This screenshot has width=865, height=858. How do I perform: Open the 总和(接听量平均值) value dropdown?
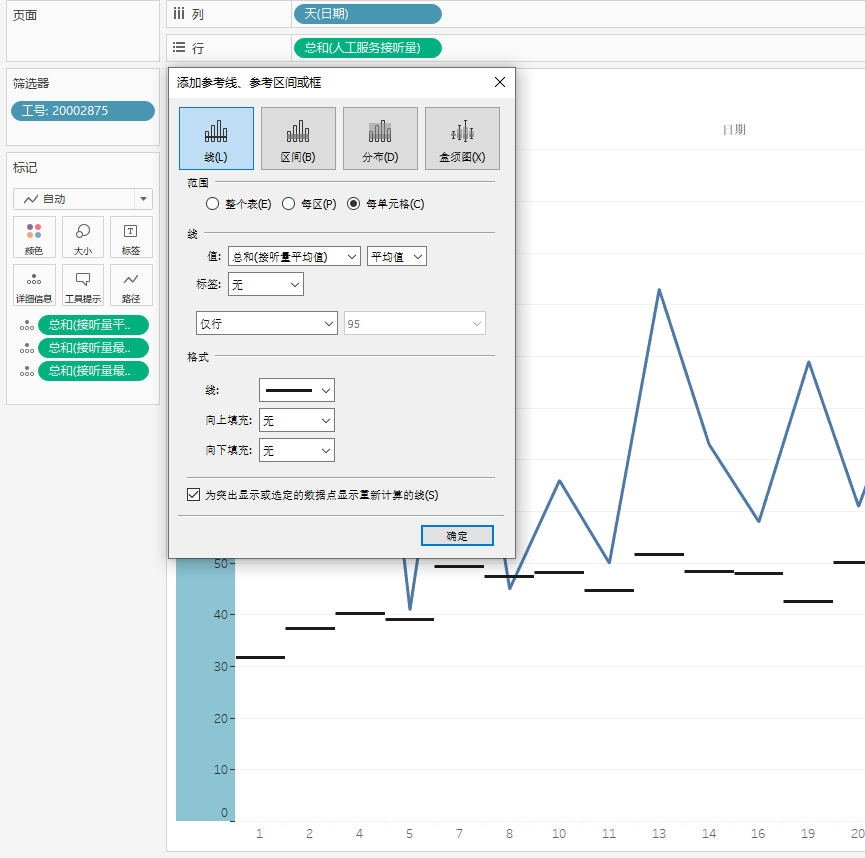295,257
